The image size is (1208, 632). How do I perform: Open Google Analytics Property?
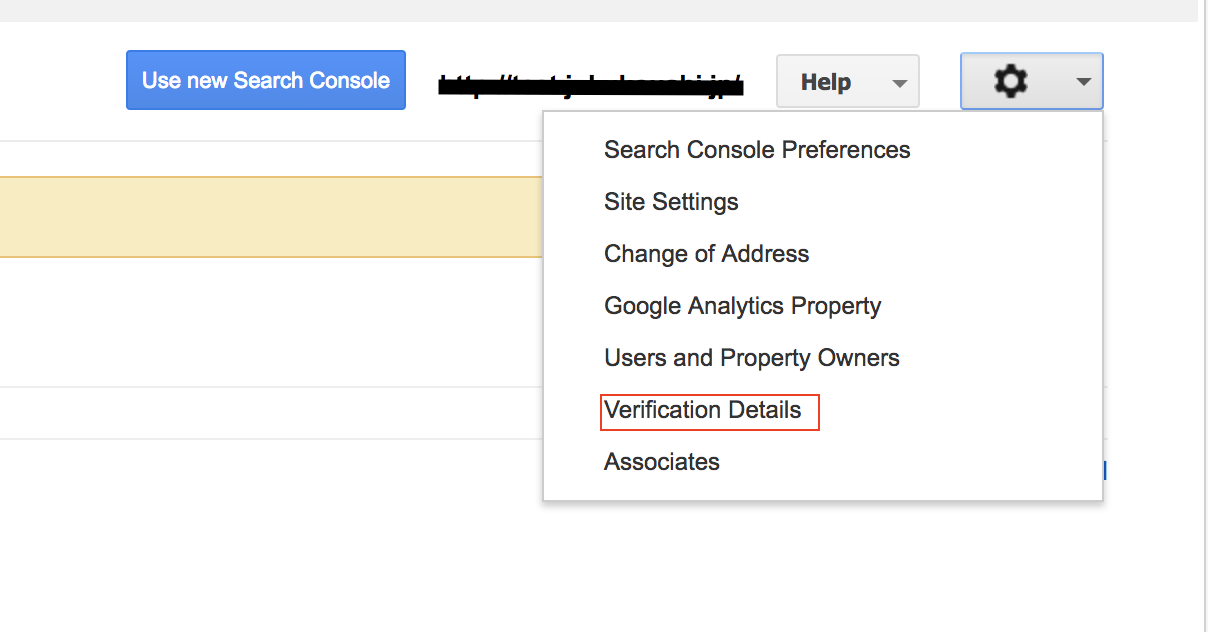click(x=743, y=306)
